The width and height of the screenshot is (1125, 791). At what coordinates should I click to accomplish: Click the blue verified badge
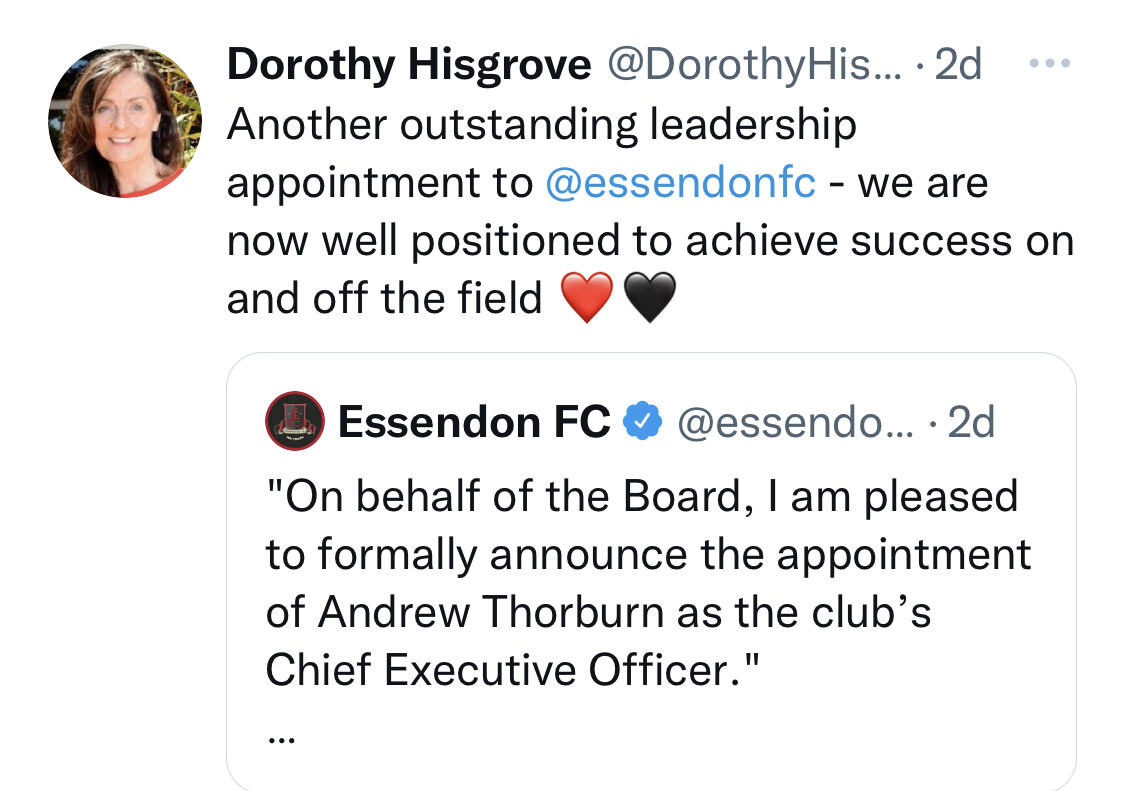(642, 421)
